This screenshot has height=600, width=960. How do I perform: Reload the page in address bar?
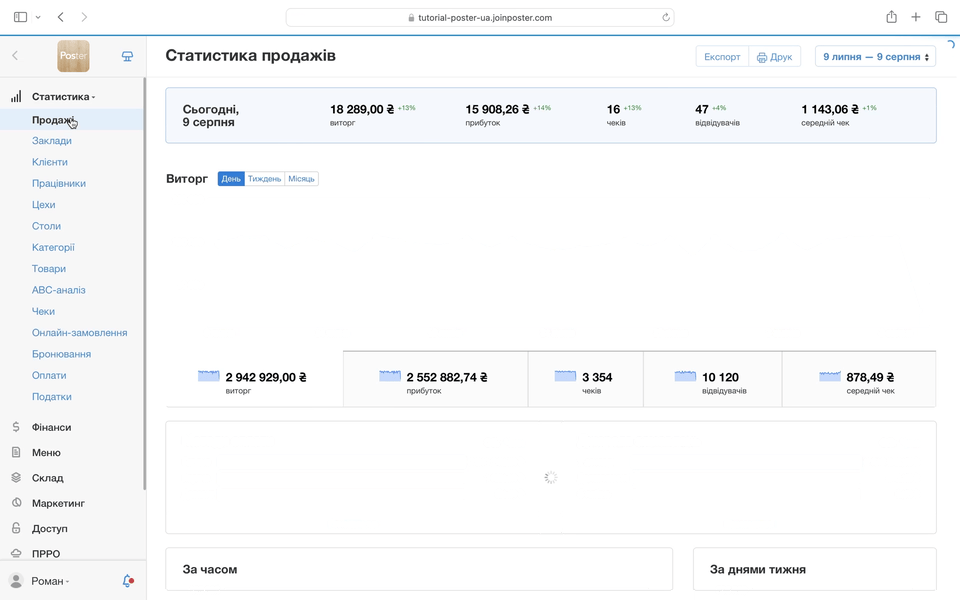[x=666, y=17]
